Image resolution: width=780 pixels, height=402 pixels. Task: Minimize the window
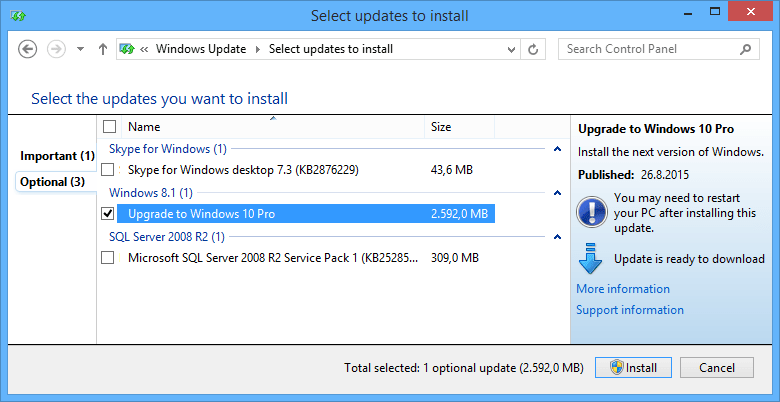pyautogui.click(x=688, y=12)
